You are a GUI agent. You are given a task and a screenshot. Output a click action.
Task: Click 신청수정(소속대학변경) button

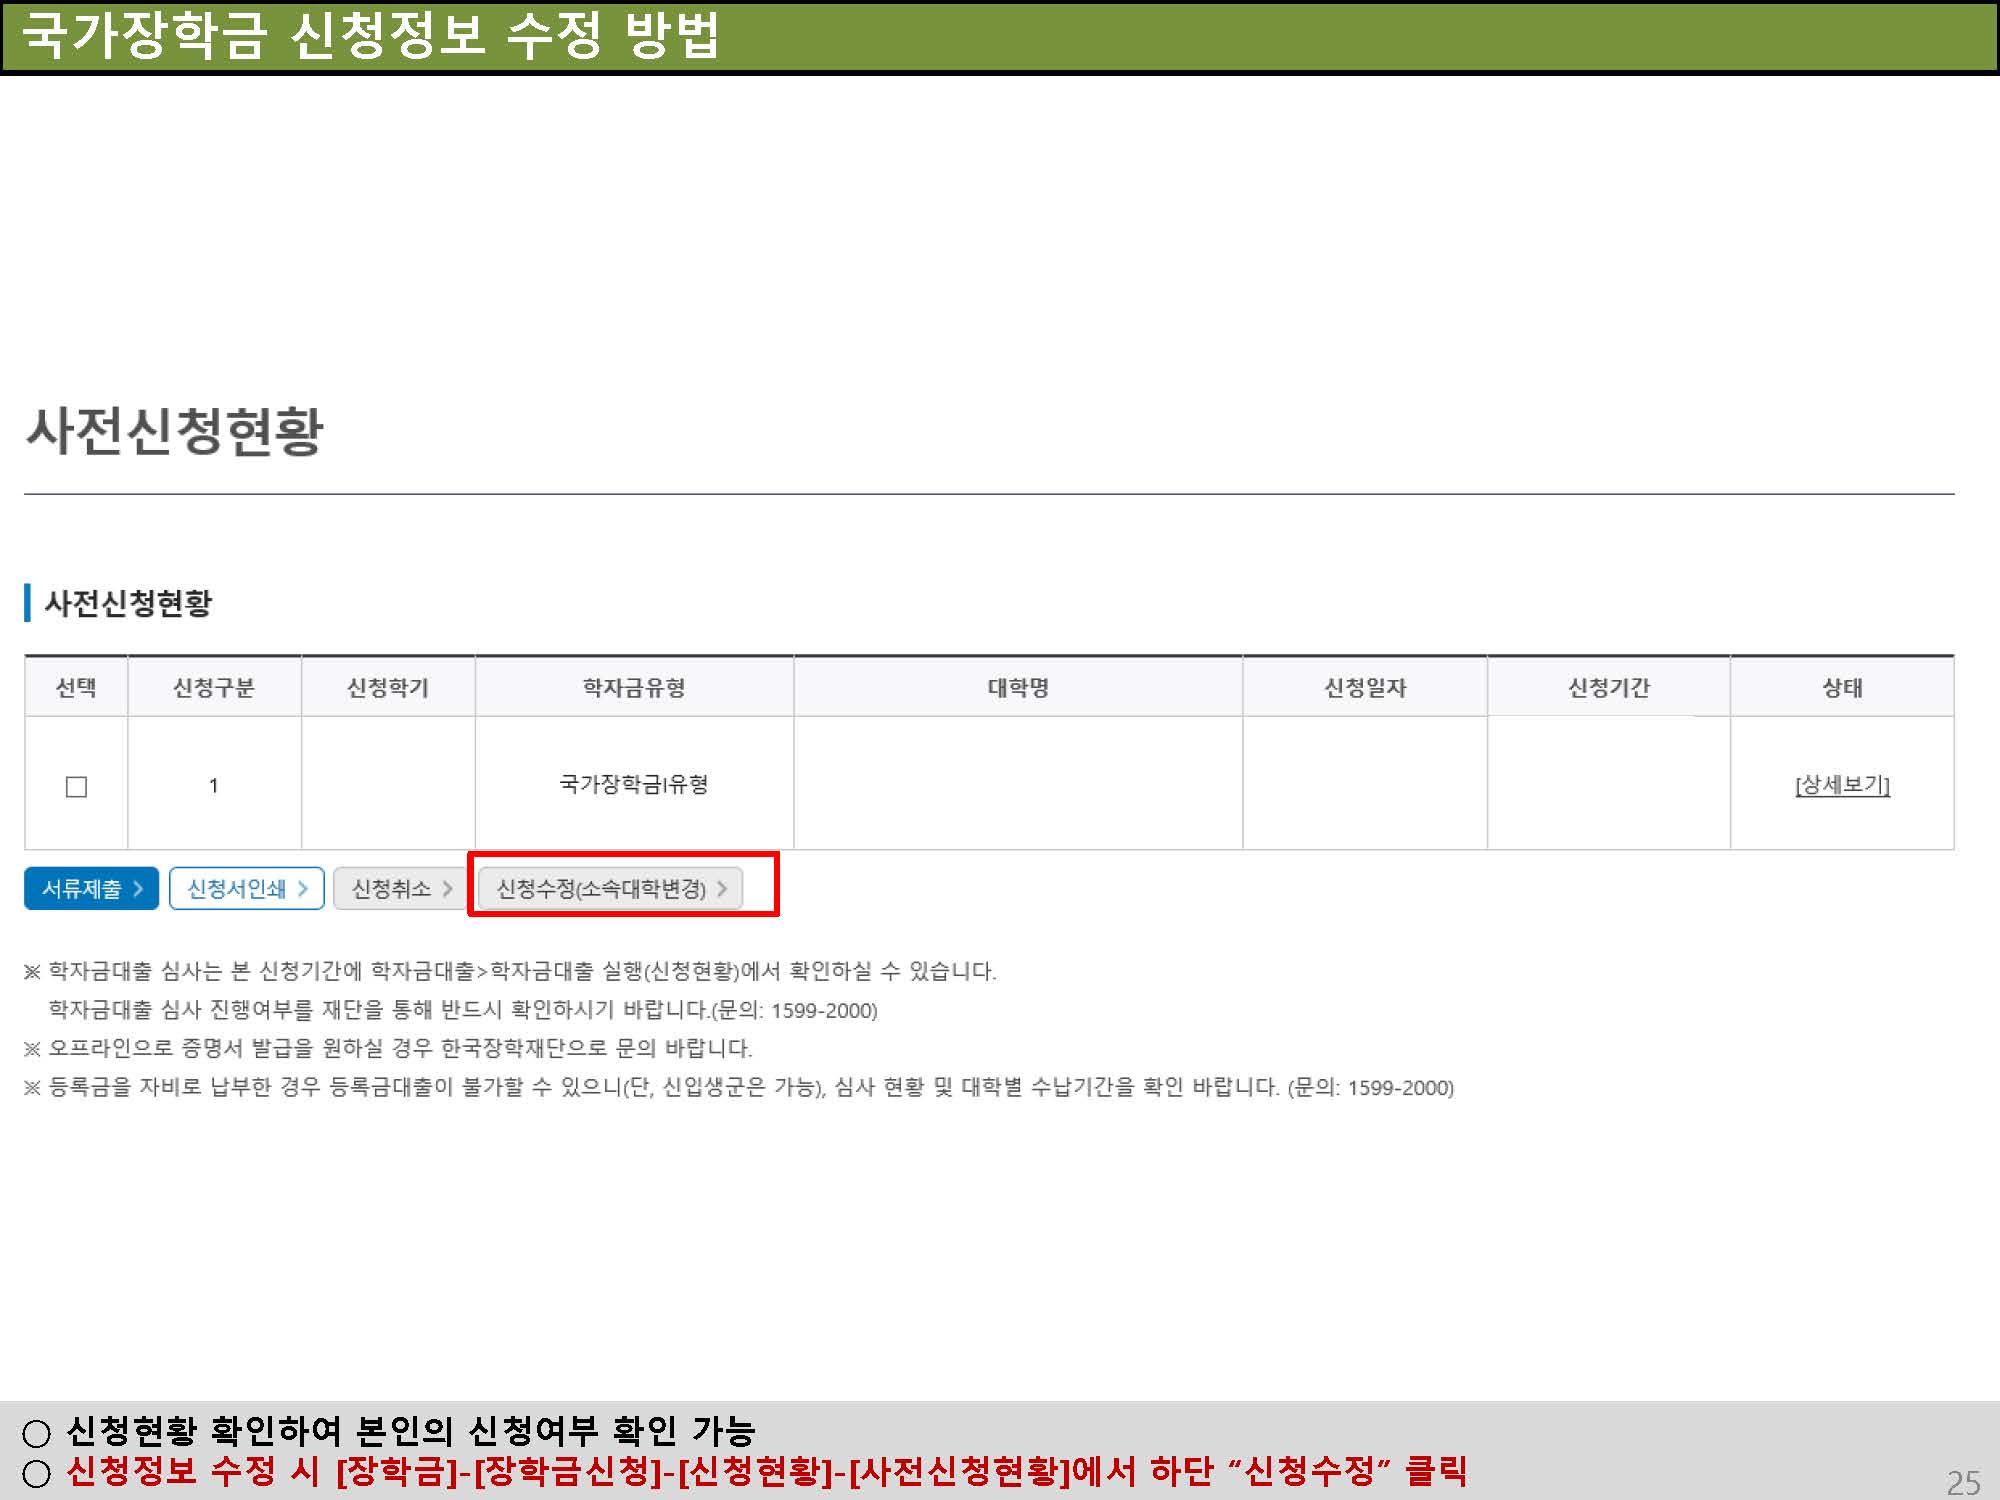610,888
